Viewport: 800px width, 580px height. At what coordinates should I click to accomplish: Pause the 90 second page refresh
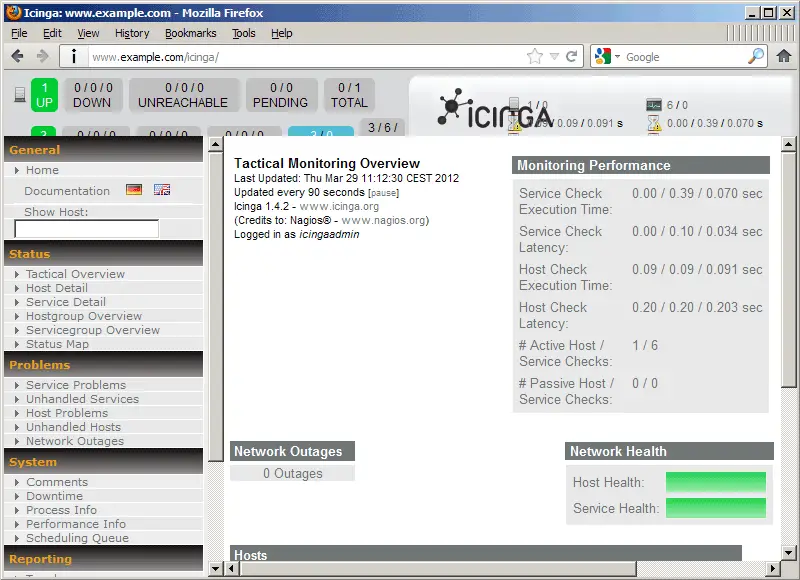point(383,192)
